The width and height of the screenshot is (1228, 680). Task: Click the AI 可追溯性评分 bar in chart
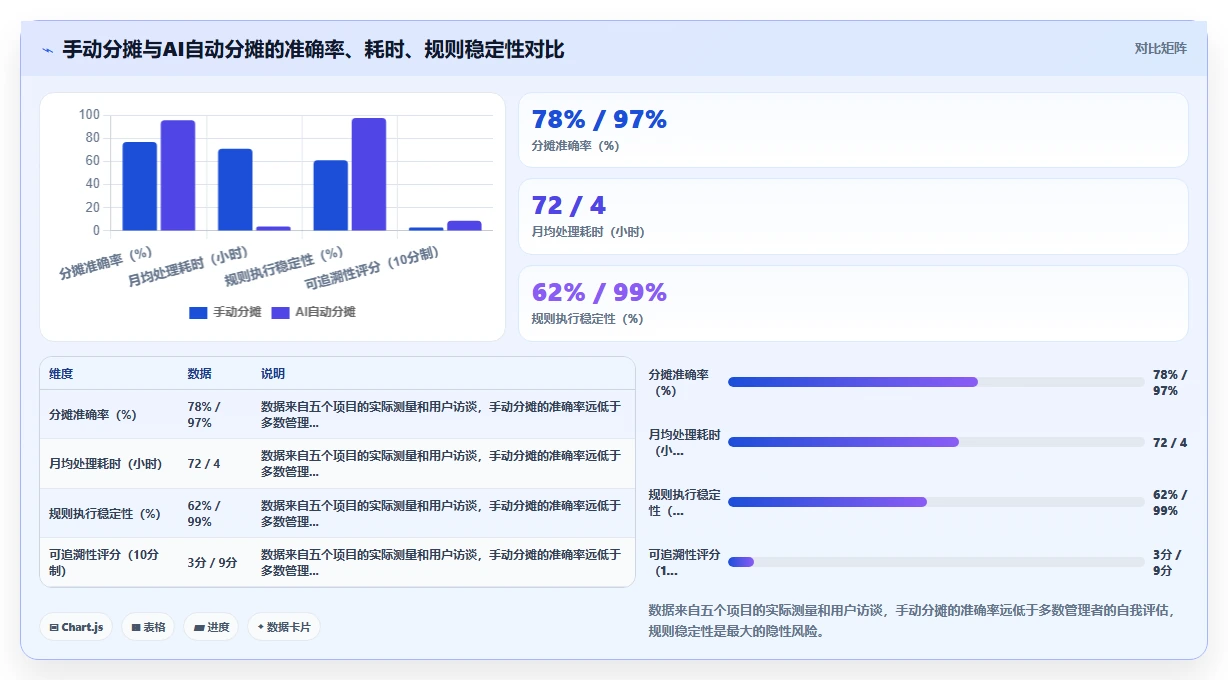(464, 226)
